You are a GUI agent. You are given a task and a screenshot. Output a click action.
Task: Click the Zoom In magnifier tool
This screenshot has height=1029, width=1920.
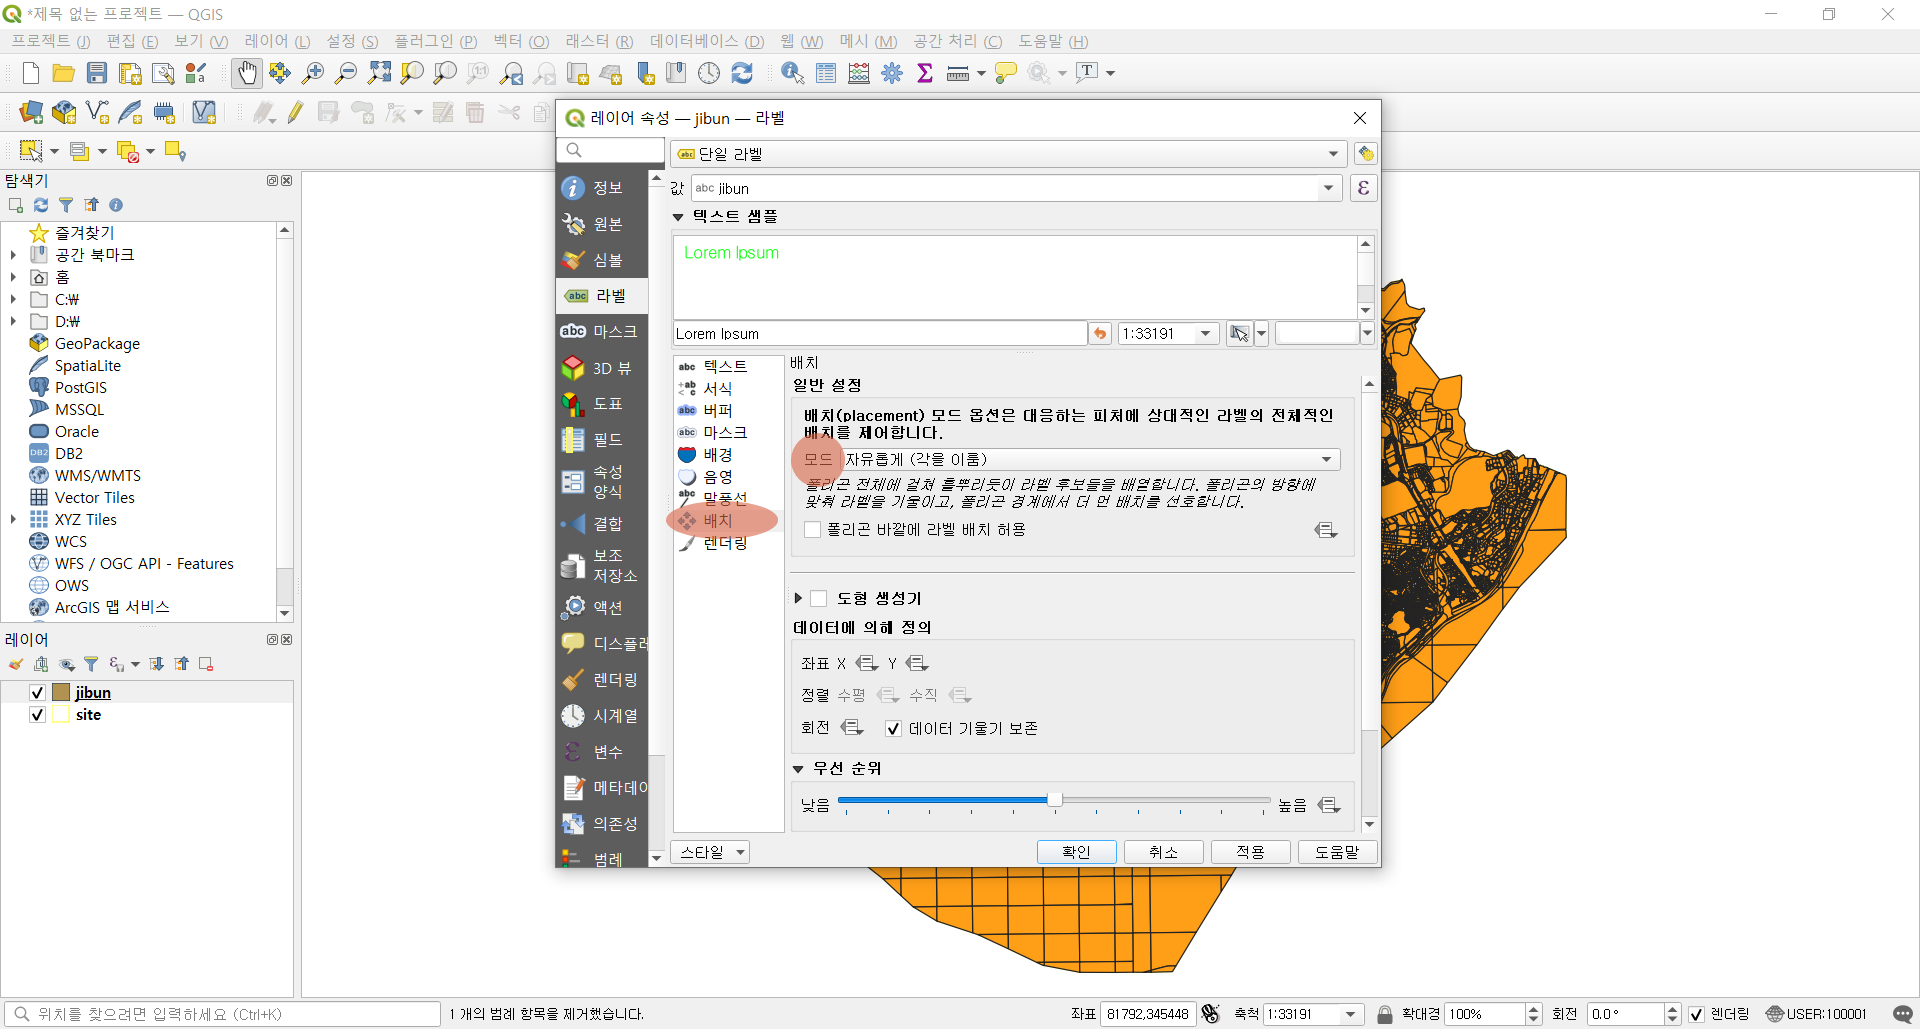click(313, 73)
